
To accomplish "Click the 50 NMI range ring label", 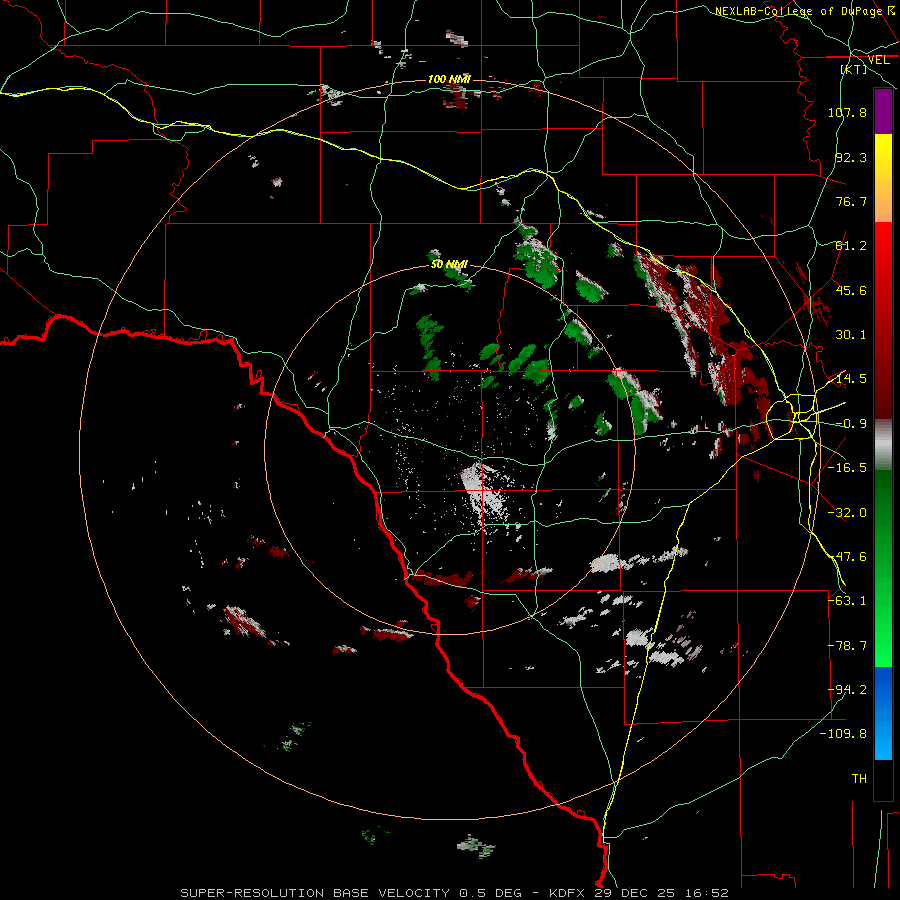I will (x=449, y=265).
